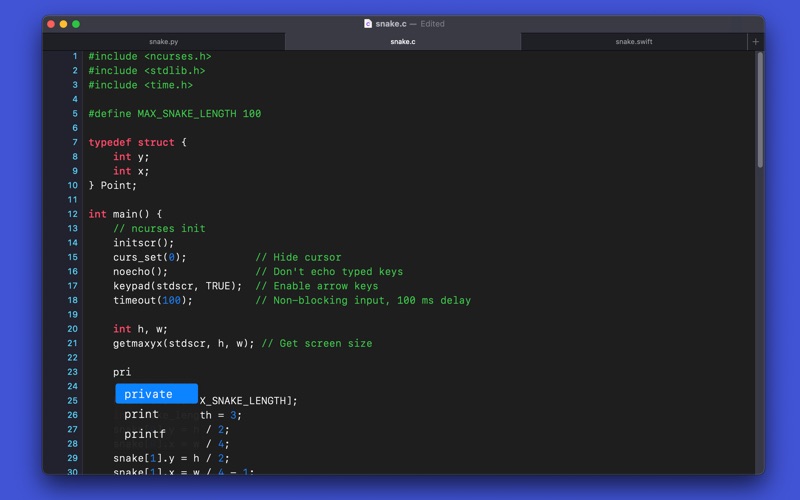This screenshot has height=500, width=800.
Task: Switch to the snake.py tab
Action: tap(163, 42)
